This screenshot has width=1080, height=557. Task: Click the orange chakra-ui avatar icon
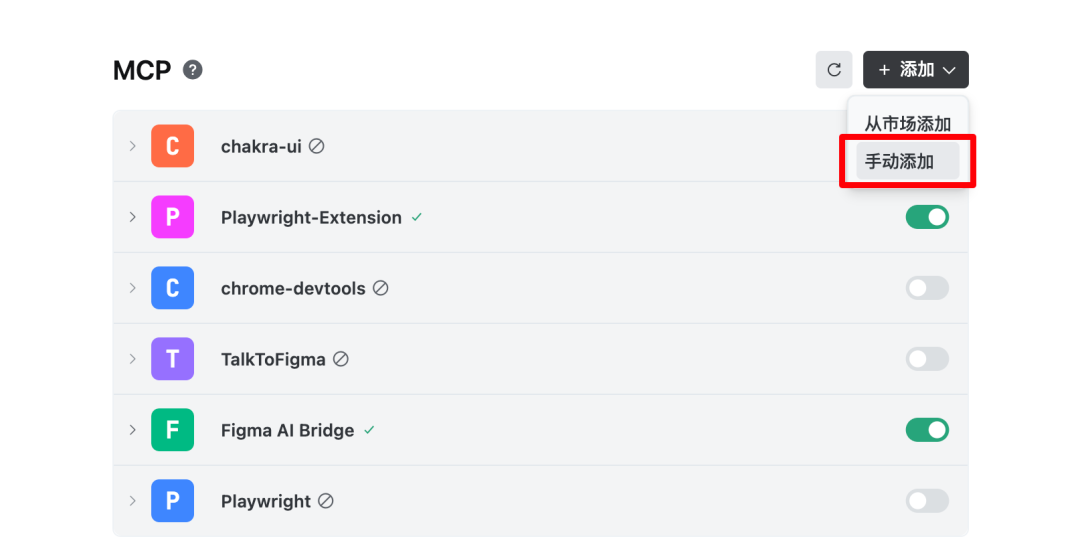coord(172,146)
